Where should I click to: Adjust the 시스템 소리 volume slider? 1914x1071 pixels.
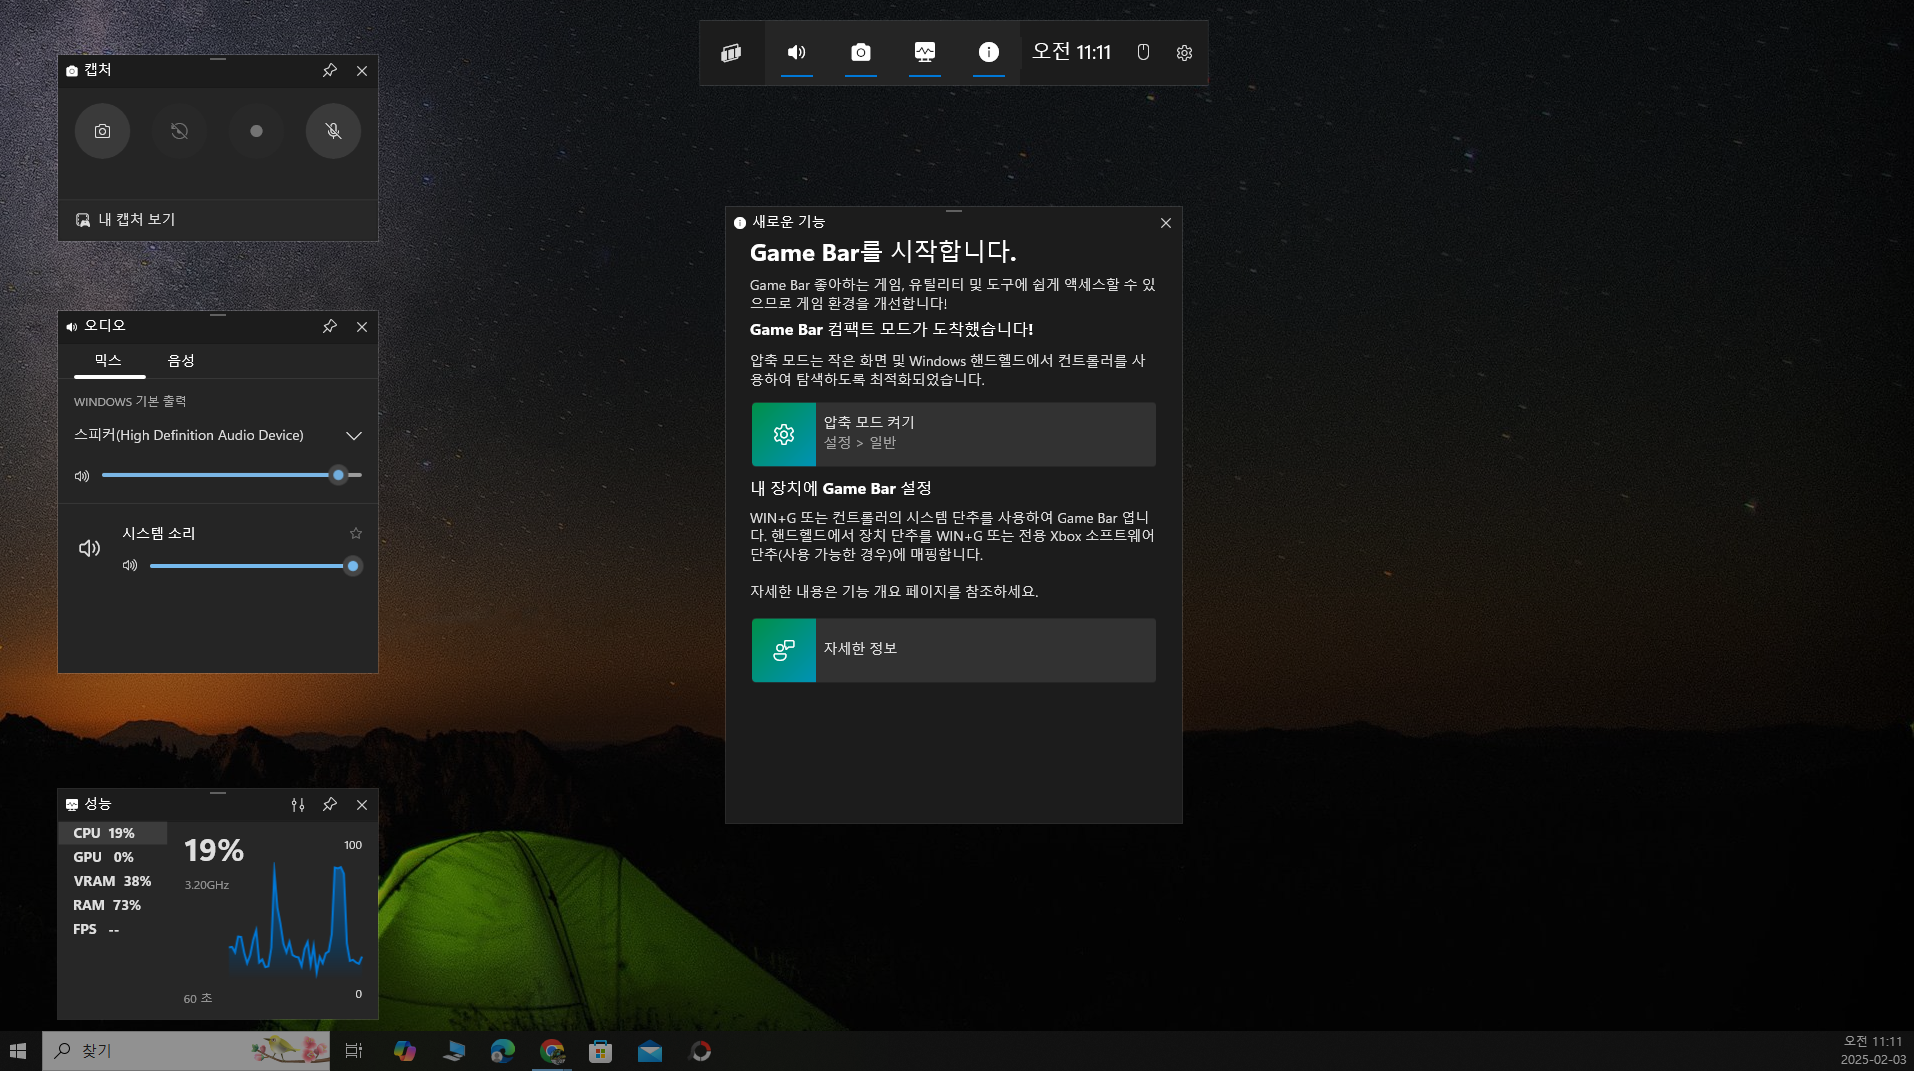tap(256, 567)
